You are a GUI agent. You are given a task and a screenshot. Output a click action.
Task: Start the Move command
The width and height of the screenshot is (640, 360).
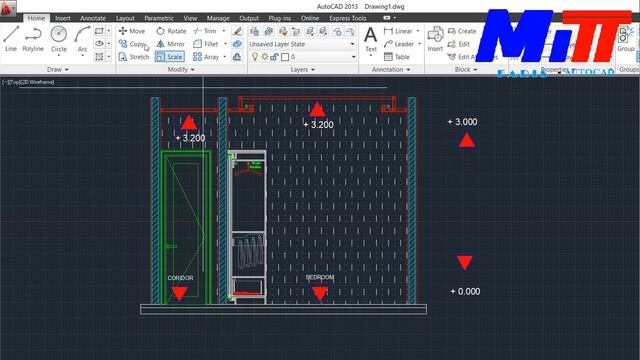pos(132,31)
